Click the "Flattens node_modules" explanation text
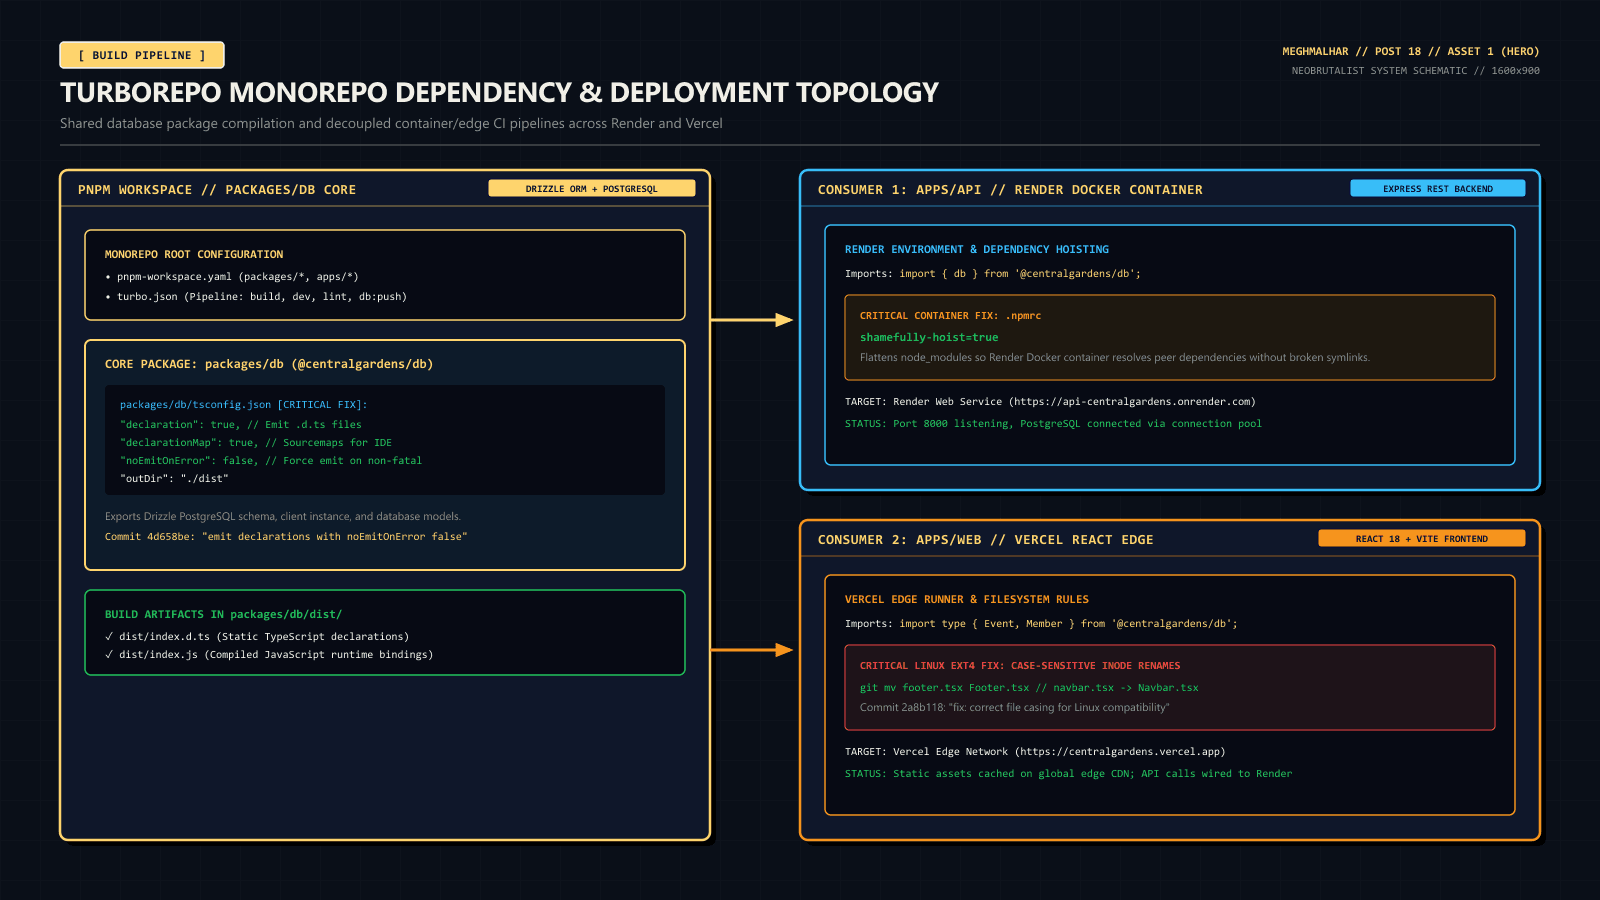The image size is (1600, 900). [1115, 358]
